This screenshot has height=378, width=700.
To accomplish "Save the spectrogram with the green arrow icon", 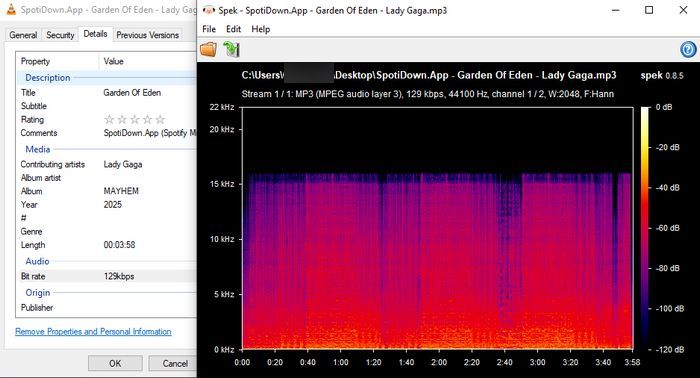I will 232,49.
